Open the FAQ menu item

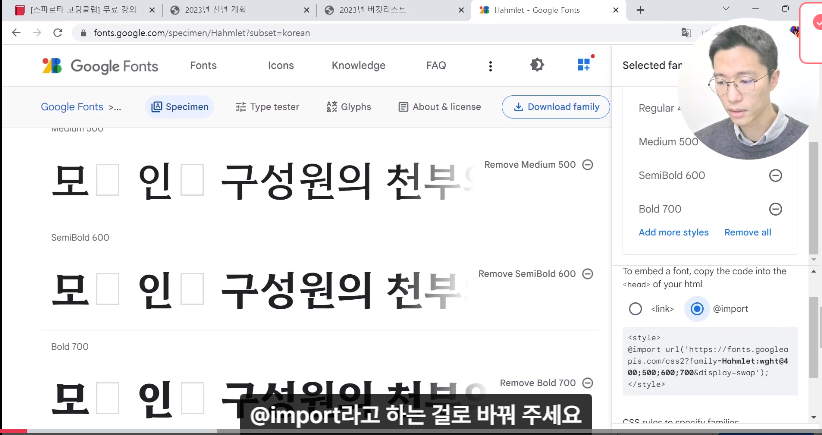point(436,66)
